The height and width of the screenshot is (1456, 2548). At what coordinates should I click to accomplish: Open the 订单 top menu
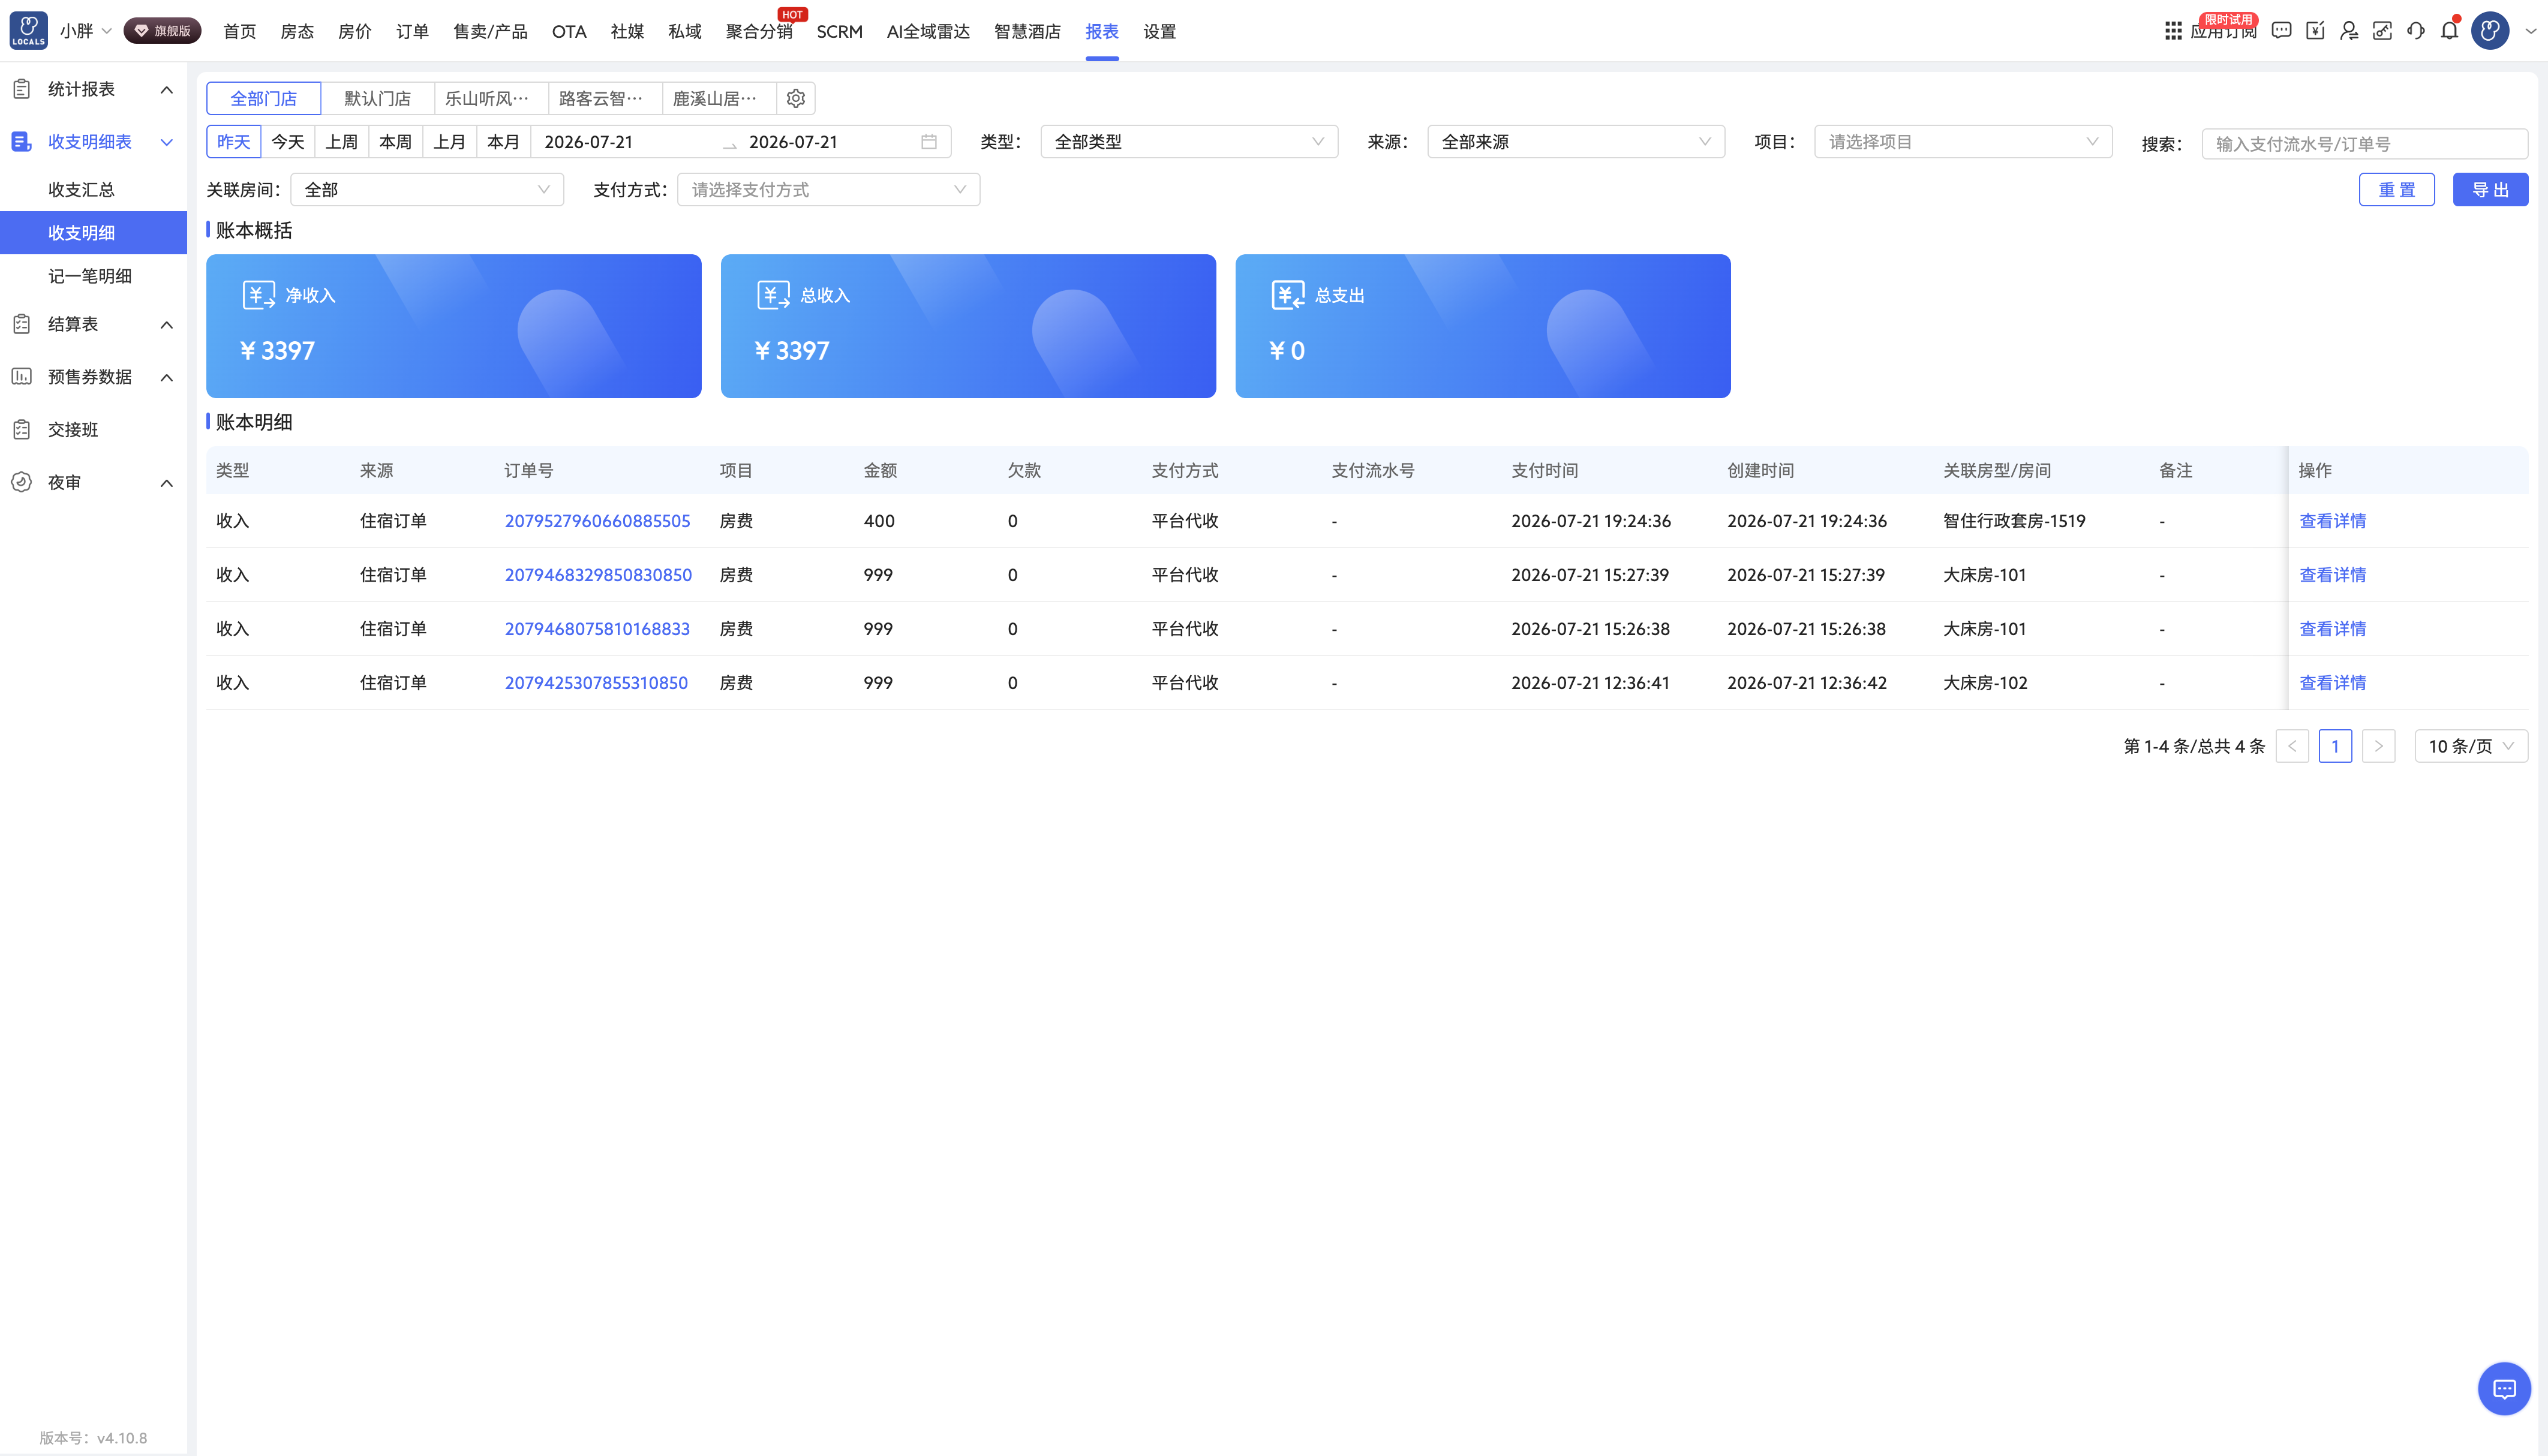(x=412, y=31)
